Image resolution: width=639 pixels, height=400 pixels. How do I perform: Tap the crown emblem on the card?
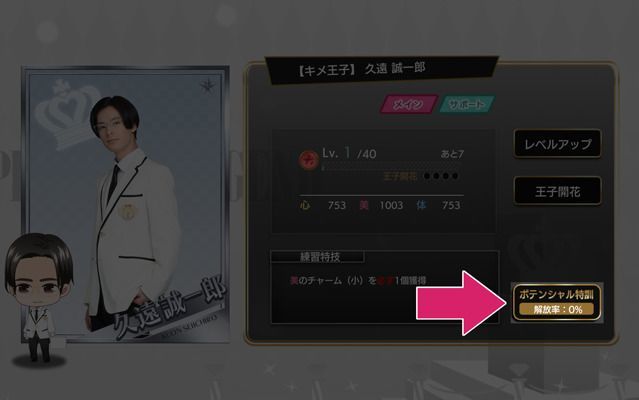pyautogui.click(x=65, y=115)
